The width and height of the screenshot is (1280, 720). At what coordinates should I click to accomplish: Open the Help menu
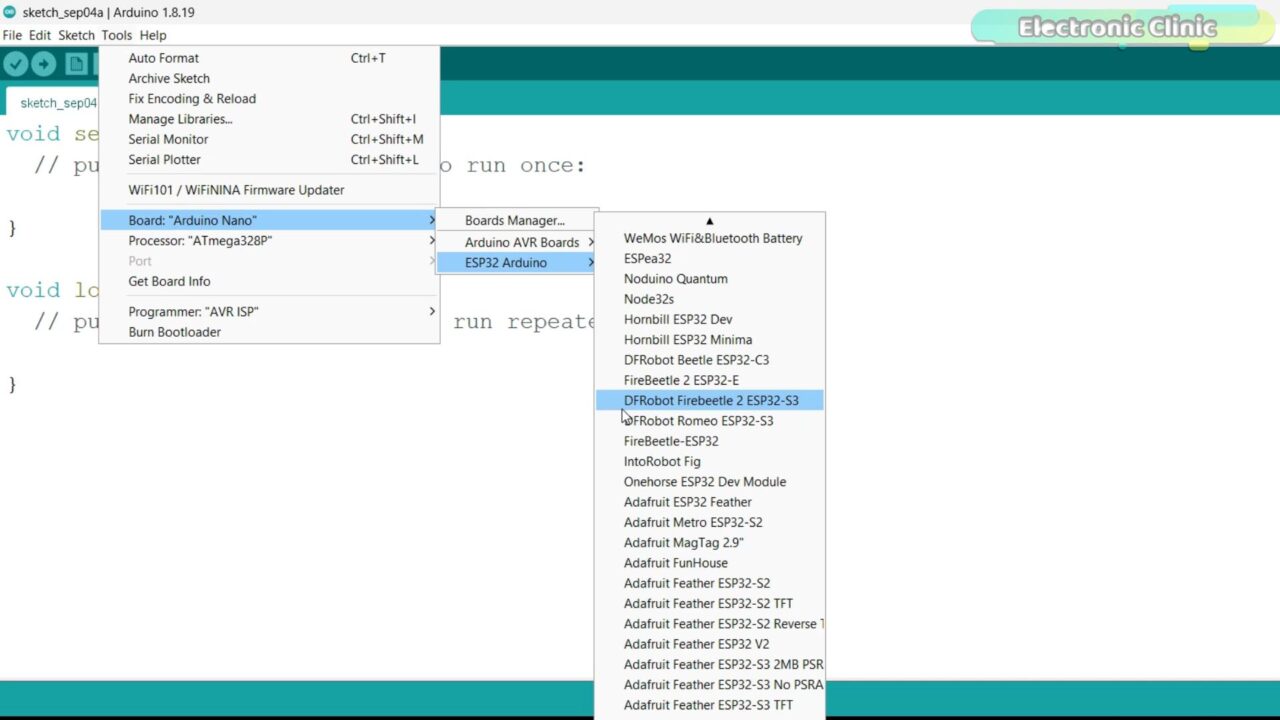(153, 35)
